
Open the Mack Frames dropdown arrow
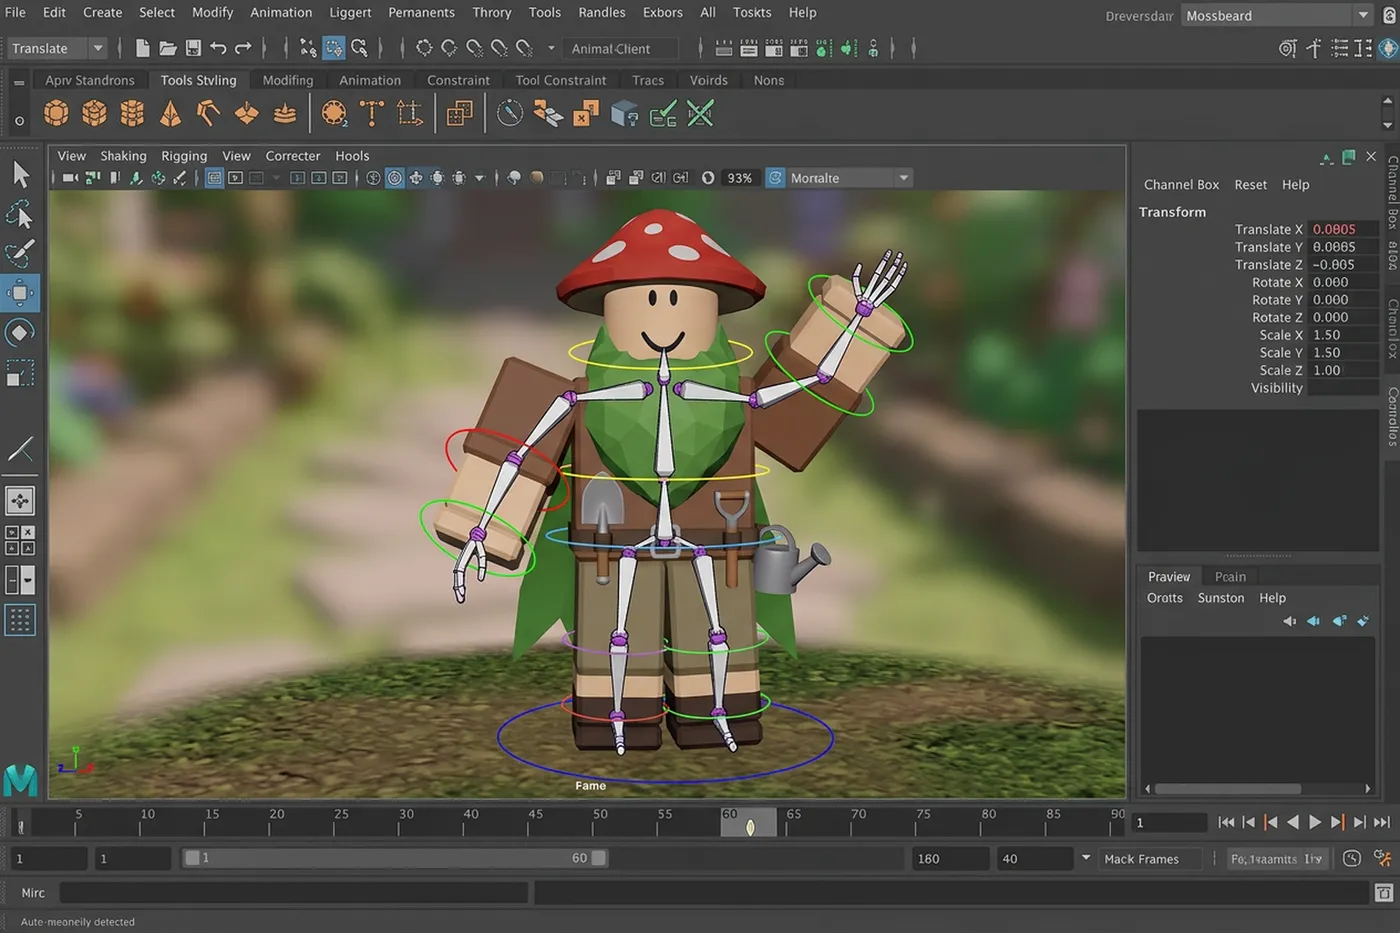1086,858
